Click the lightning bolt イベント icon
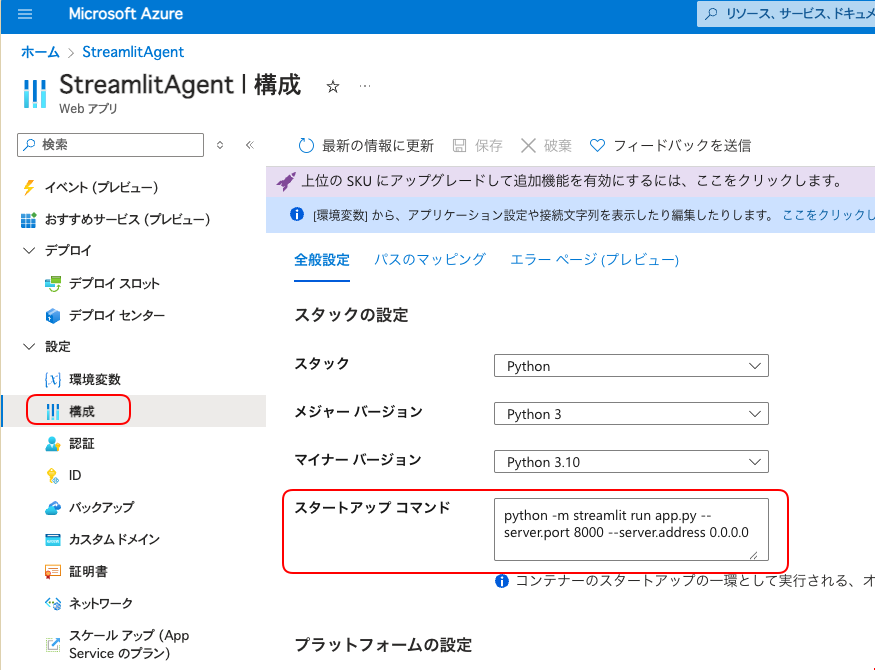Image resolution: width=875 pixels, height=670 pixels. 28,187
